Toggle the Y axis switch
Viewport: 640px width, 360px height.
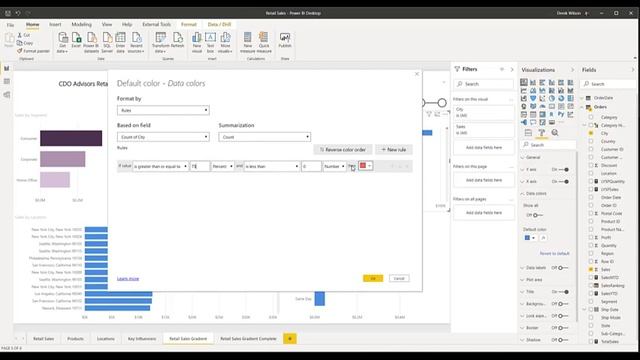(564, 169)
